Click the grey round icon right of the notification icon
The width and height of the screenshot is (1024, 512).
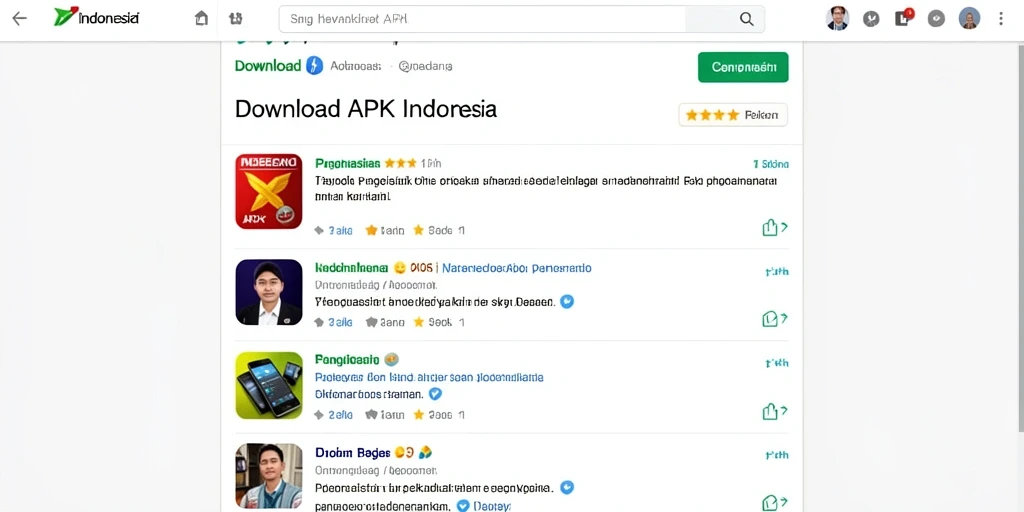pyautogui.click(x=936, y=18)
